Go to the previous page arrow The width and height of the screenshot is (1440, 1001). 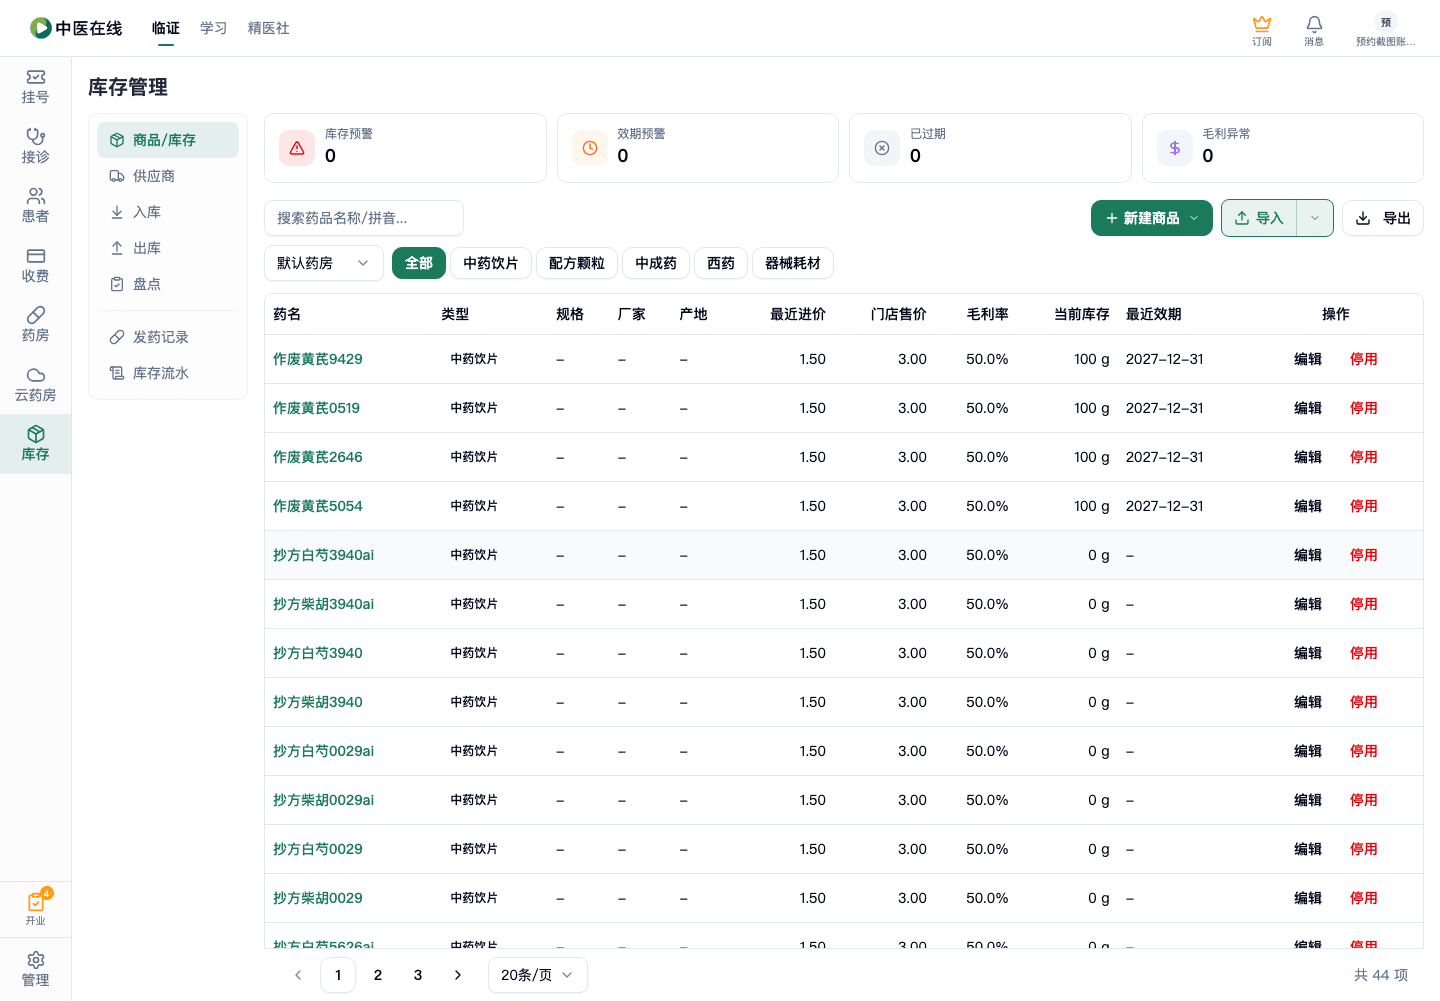298,975
